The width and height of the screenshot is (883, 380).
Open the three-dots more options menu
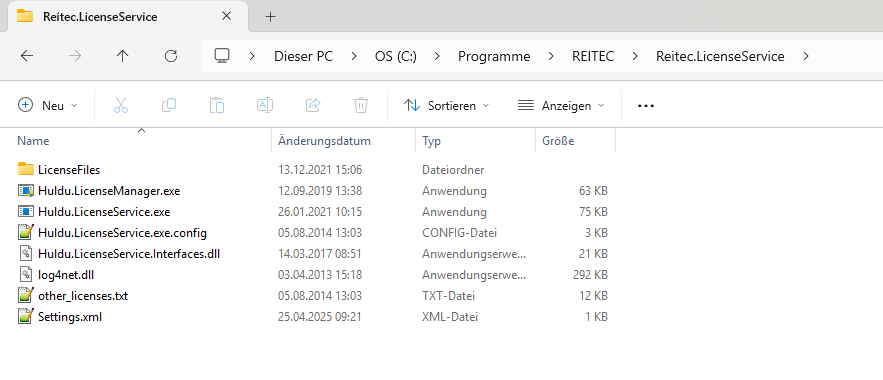[x=646, y=105]
